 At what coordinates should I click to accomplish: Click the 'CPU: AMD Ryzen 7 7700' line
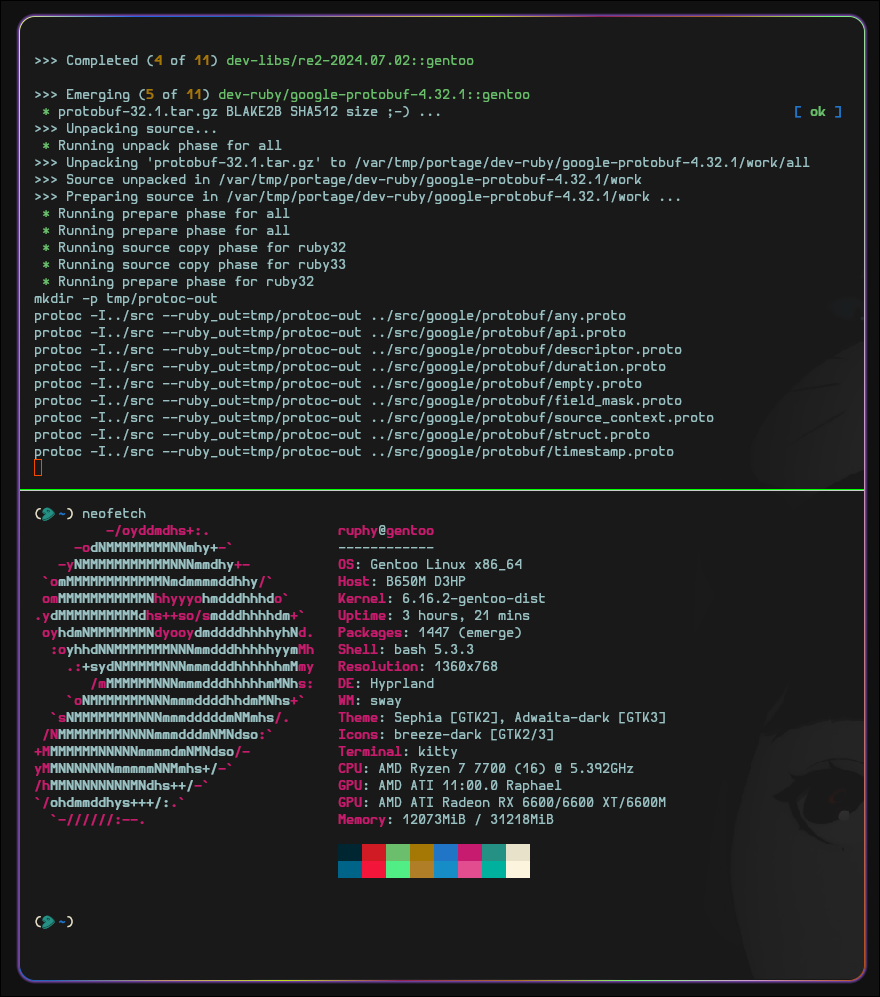[x=486, y=769]
